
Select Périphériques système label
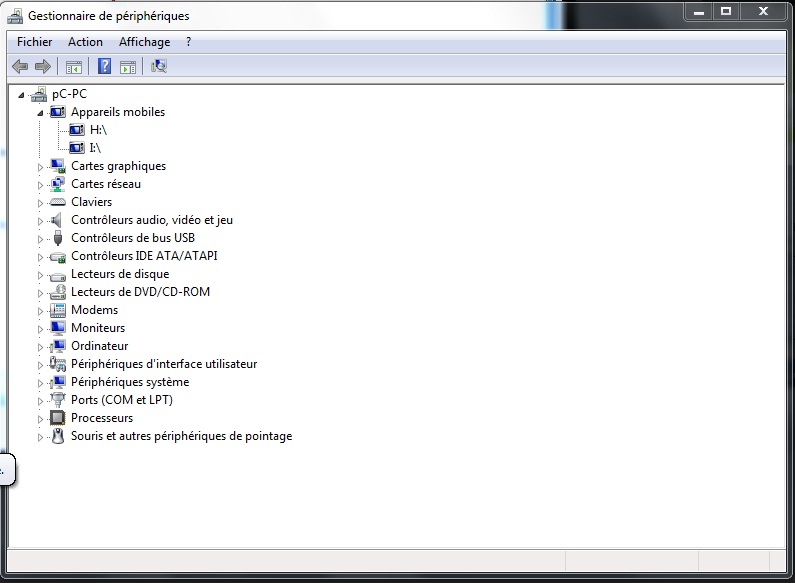coord(130,382)
